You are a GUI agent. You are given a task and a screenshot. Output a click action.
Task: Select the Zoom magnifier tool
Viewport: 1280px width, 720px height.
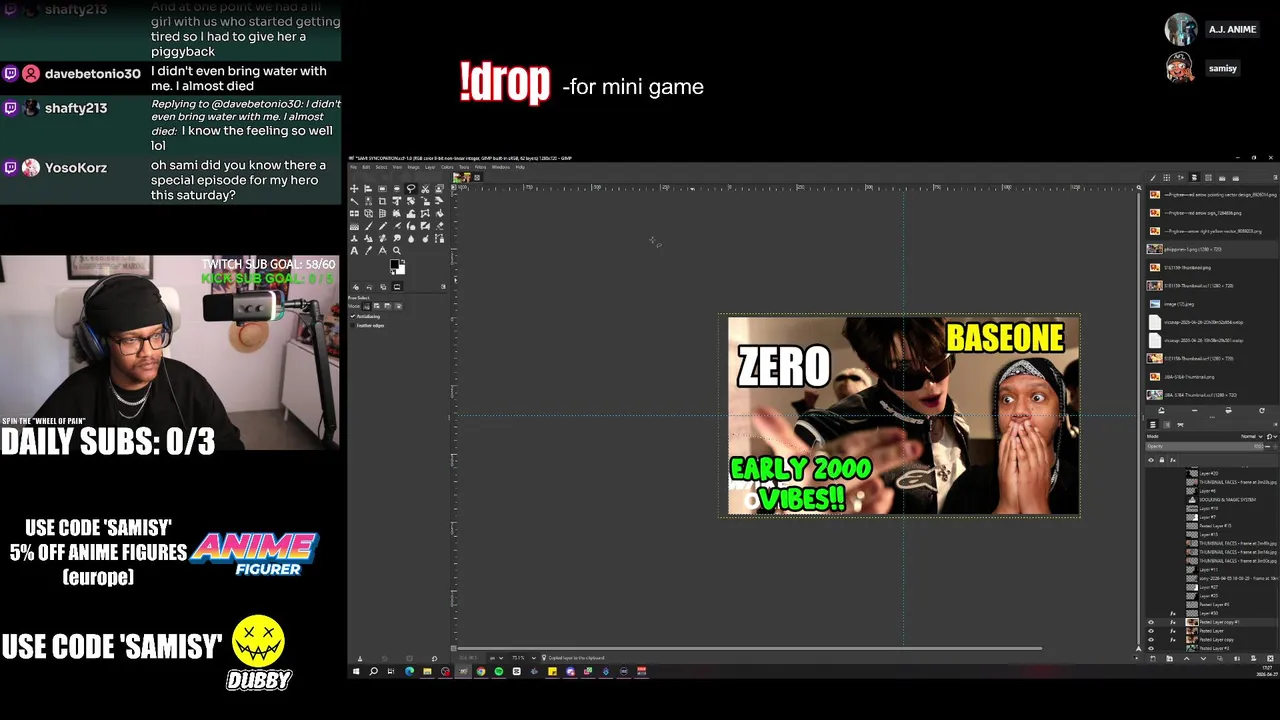click(396, 250)
